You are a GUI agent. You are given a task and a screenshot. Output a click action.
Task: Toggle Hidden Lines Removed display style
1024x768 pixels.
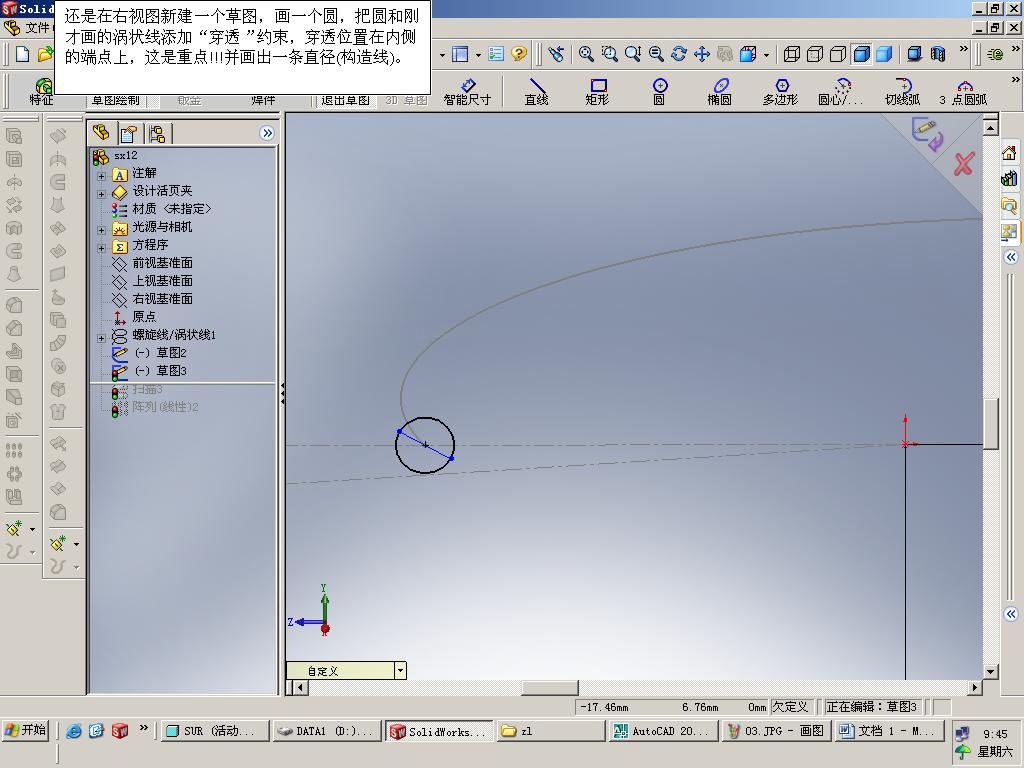[x=838, y=54]
